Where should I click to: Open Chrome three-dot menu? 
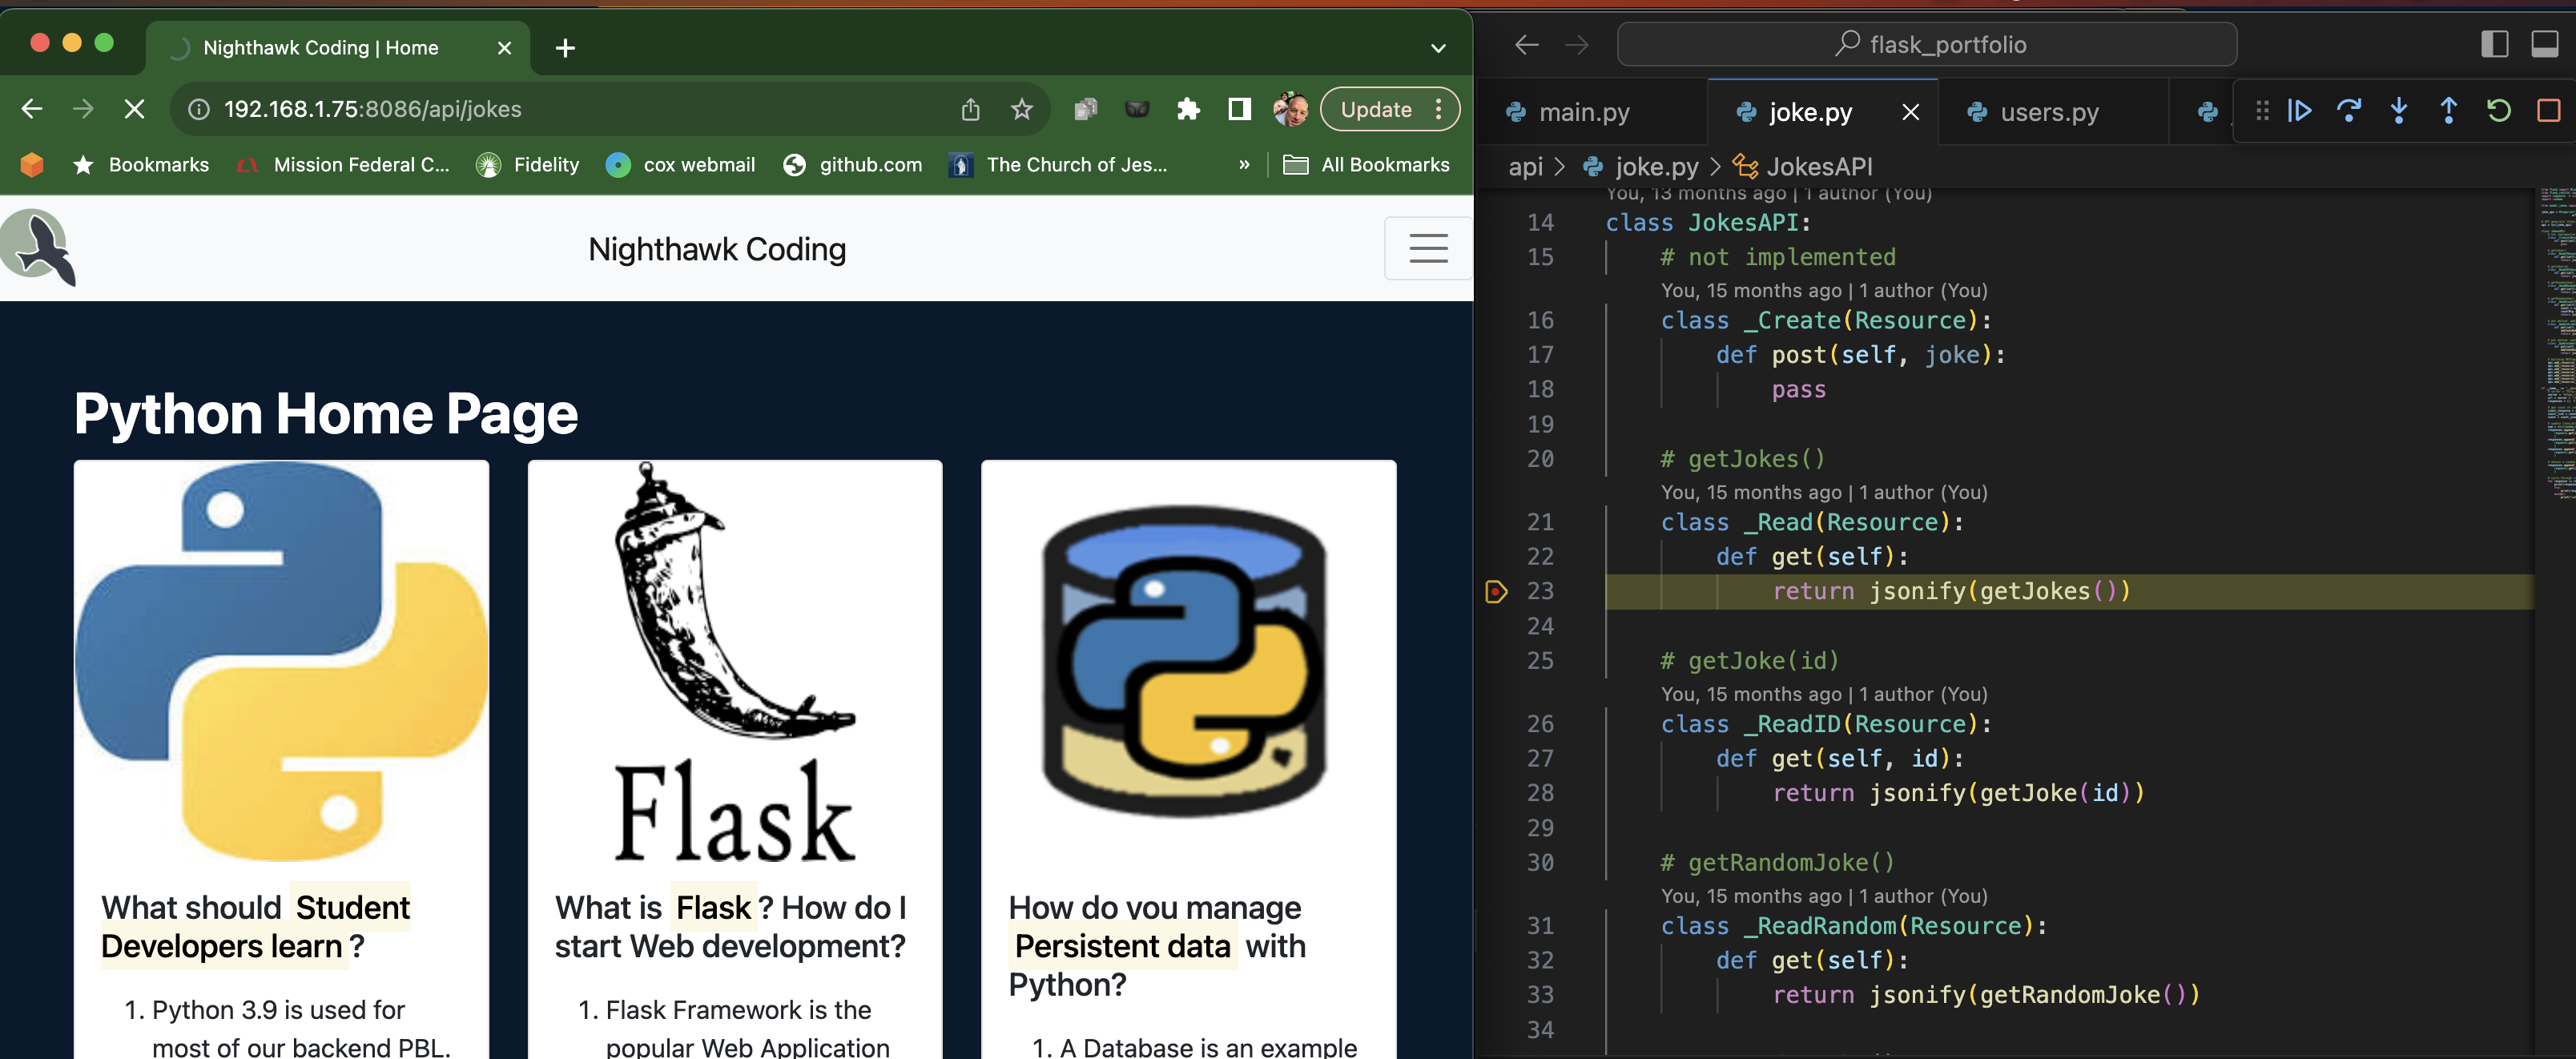pyautogui.click(x=1439, y=109)
